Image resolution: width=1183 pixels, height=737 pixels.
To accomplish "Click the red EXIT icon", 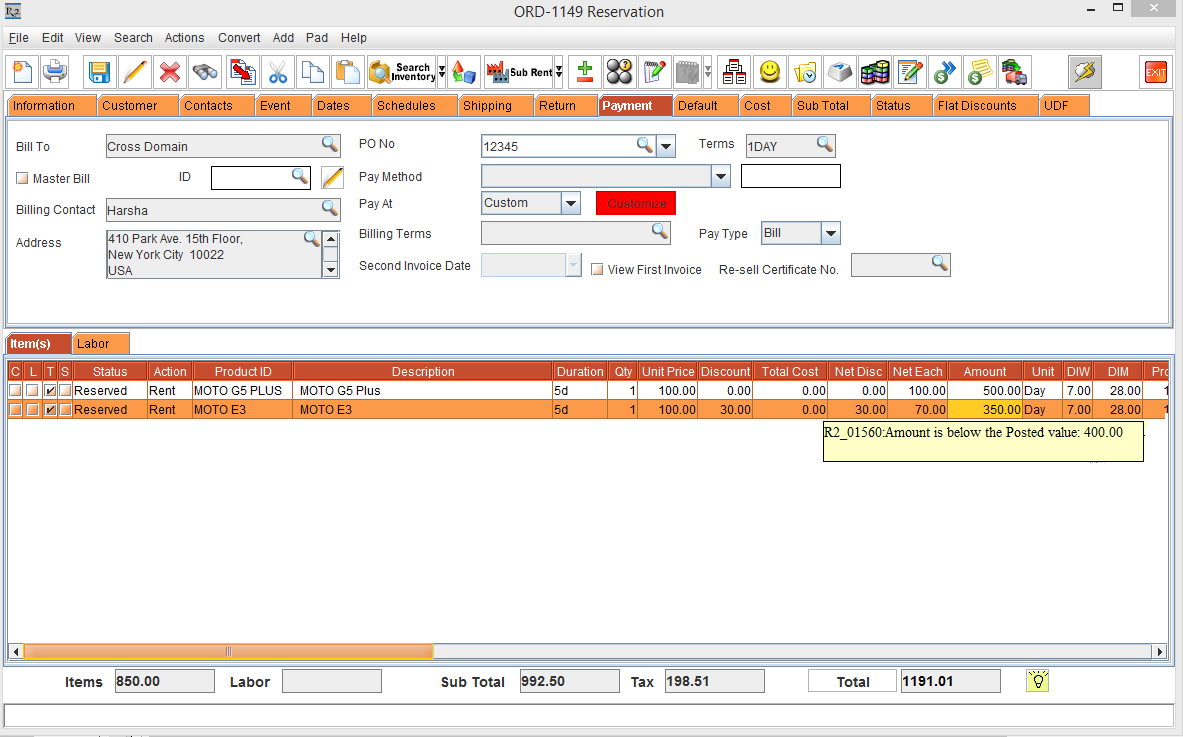I will [1155, 72].
